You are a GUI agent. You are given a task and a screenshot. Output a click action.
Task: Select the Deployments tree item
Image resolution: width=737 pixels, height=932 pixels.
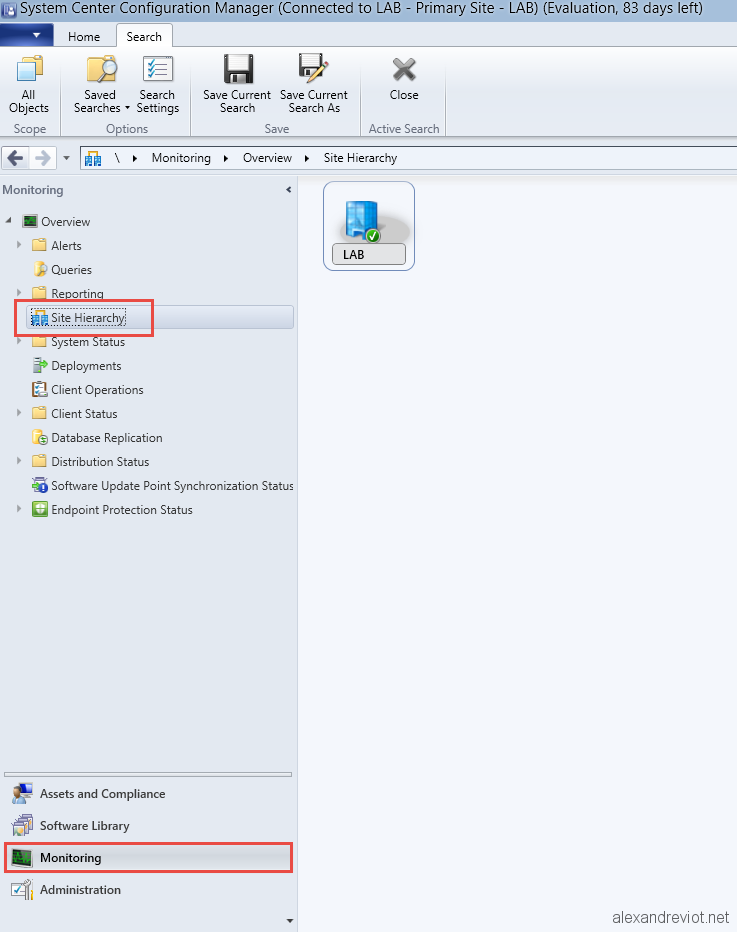(86, 366)
